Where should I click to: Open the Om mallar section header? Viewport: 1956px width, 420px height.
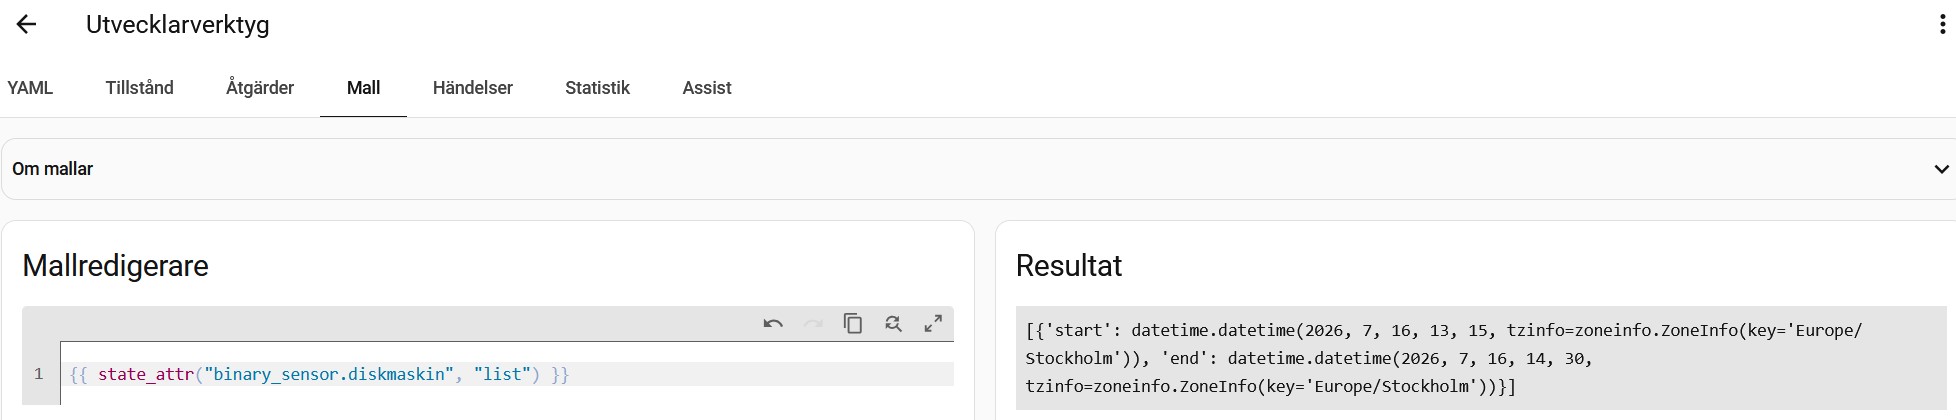click(978, 169)
